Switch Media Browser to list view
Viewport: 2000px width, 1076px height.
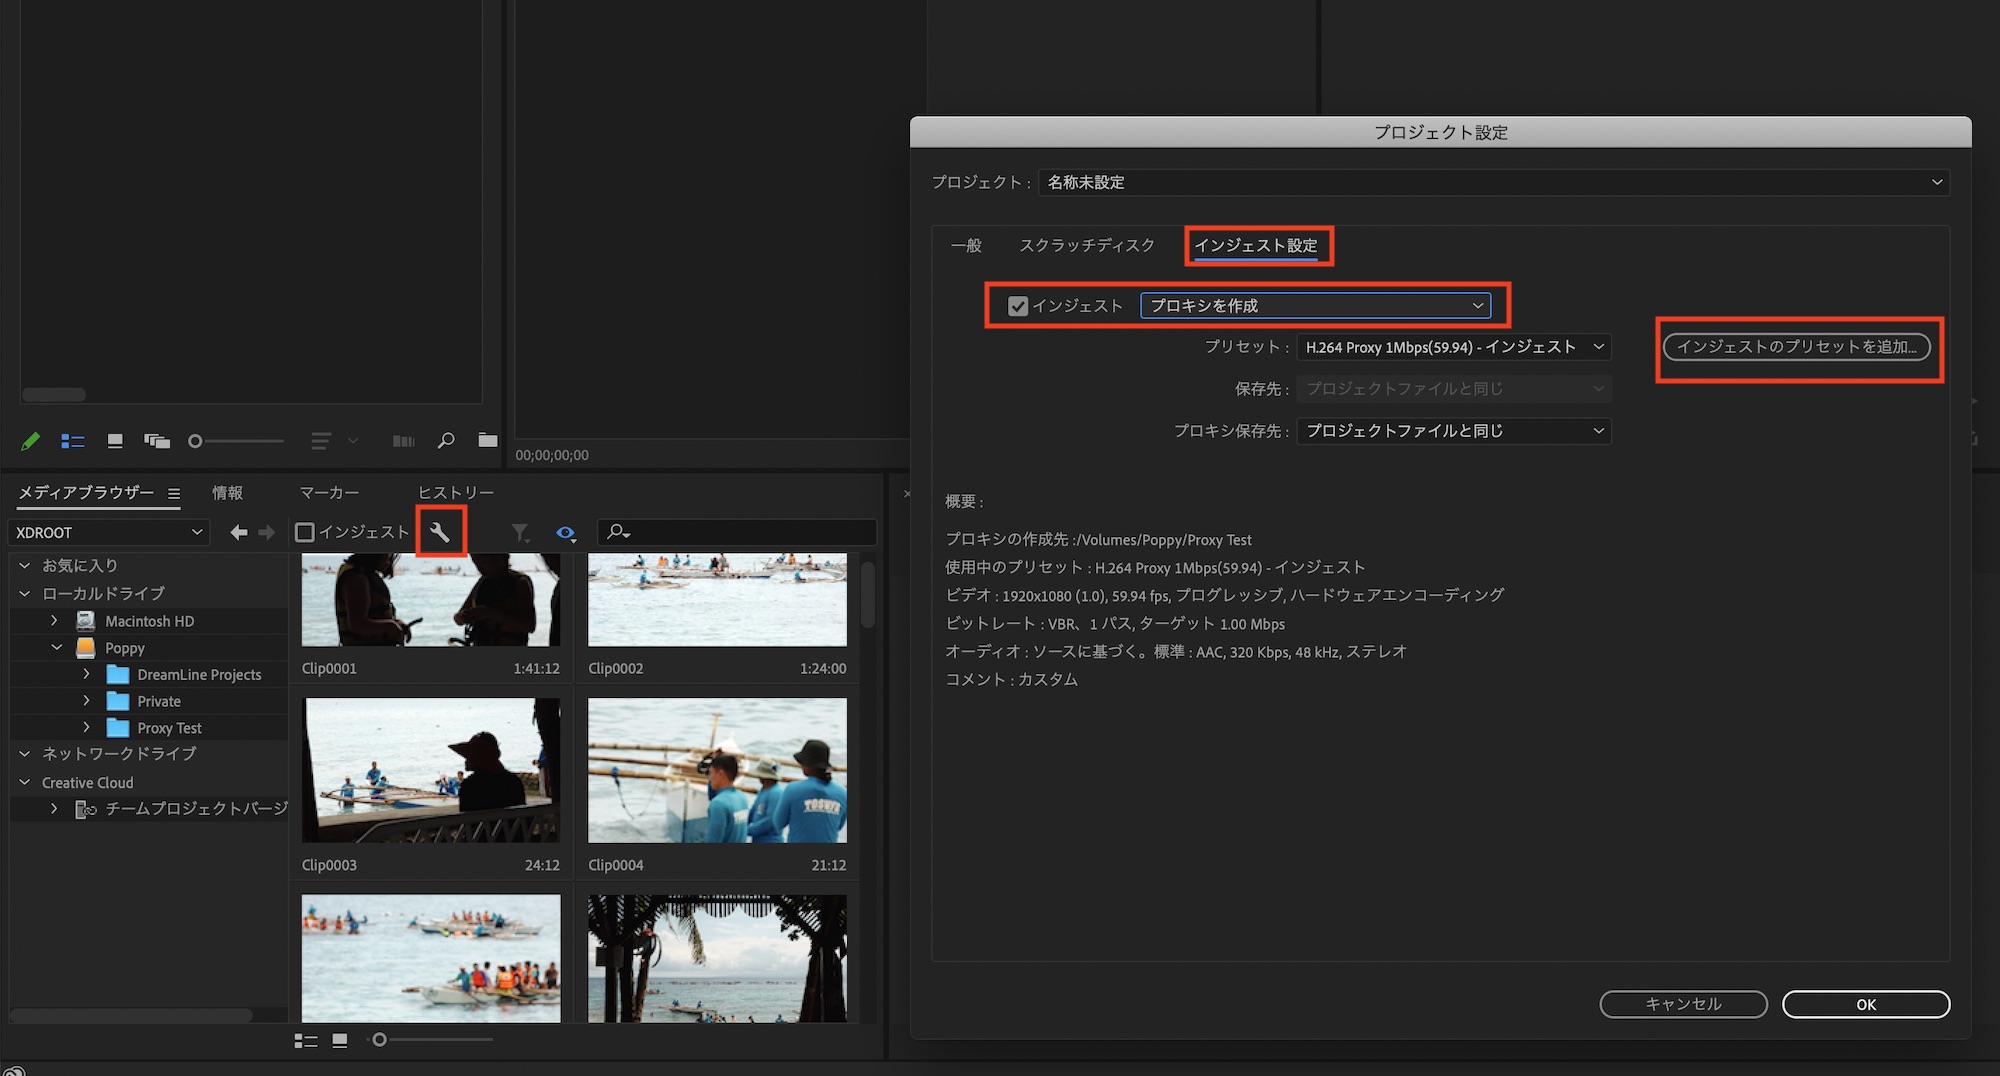pos(305,1041)
